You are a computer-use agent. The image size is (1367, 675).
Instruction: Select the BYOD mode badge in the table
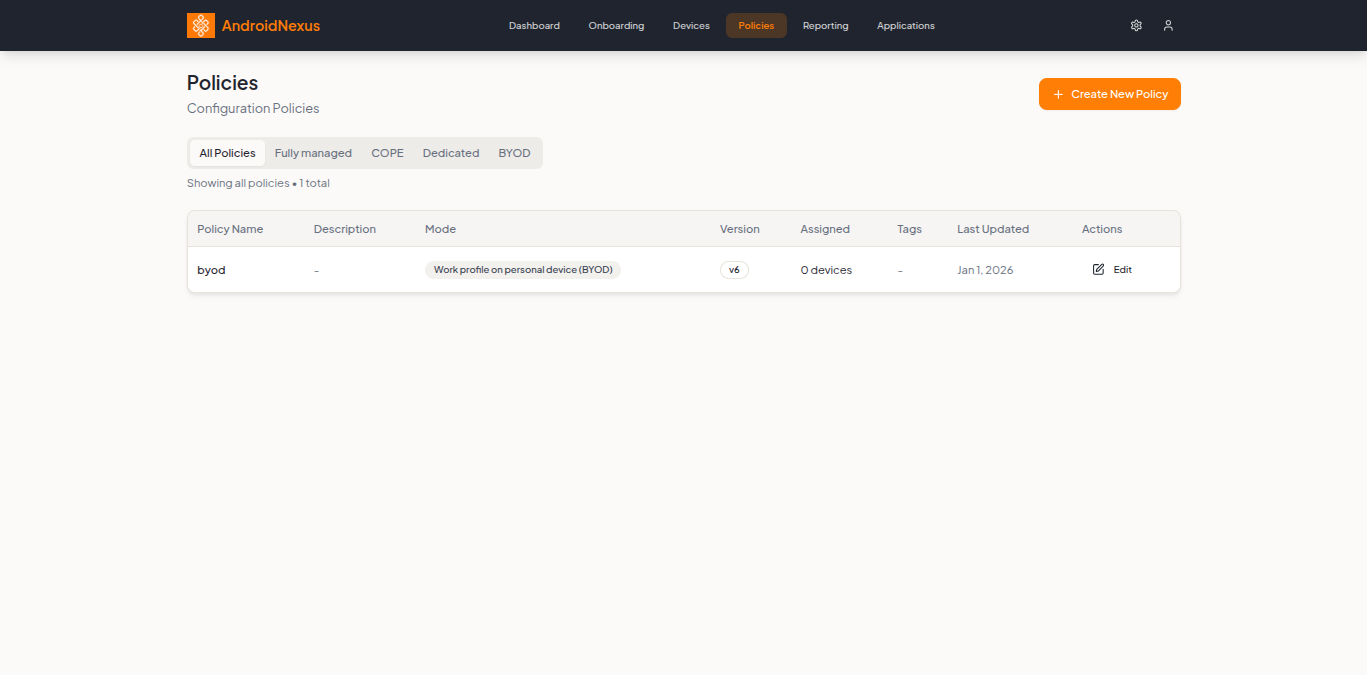(x=522, y=269)
